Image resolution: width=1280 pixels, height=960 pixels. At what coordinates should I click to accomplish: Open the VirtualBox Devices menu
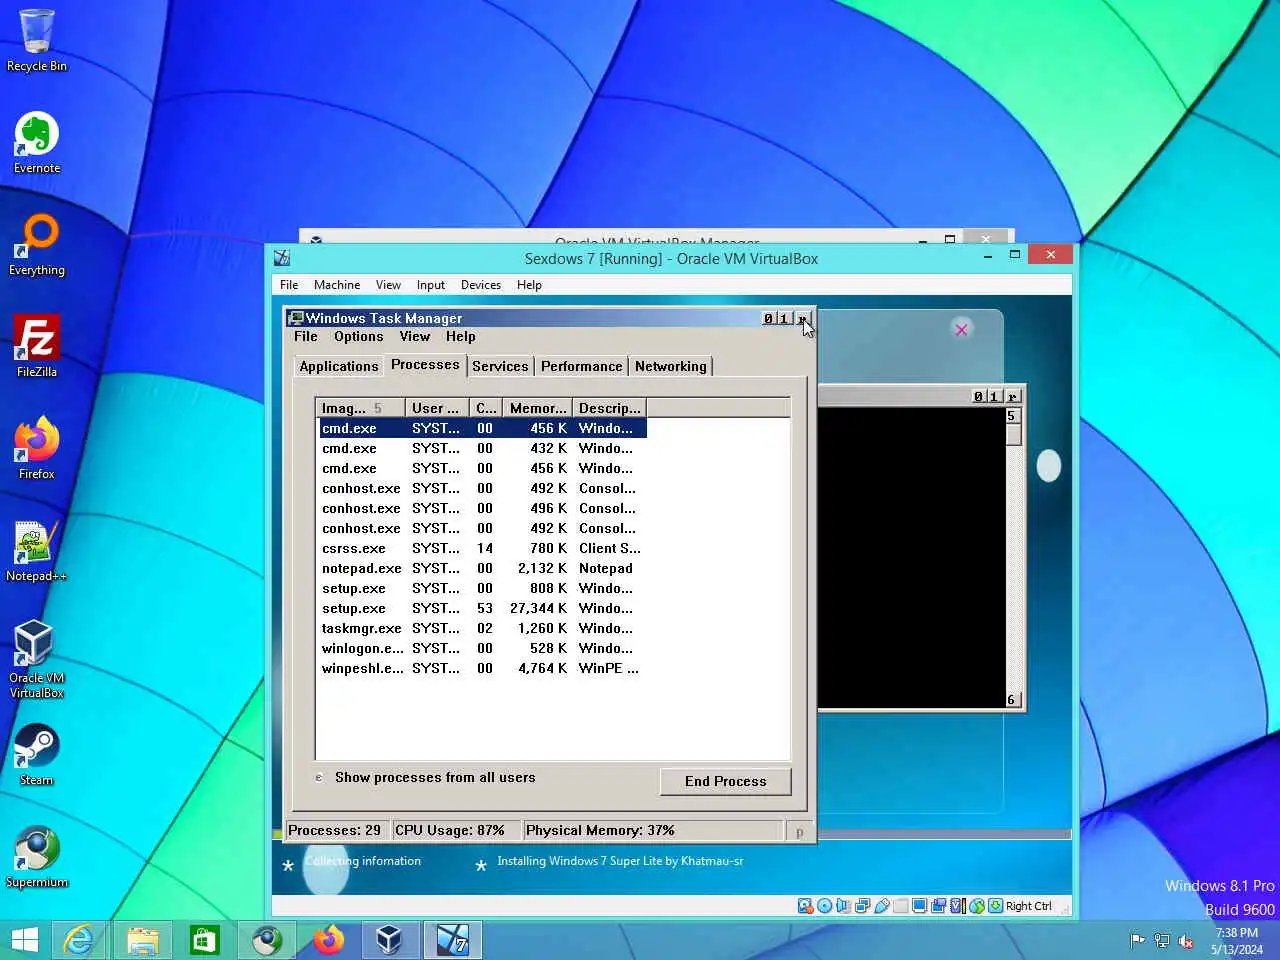pyautogui.click(x=481, y=285)
